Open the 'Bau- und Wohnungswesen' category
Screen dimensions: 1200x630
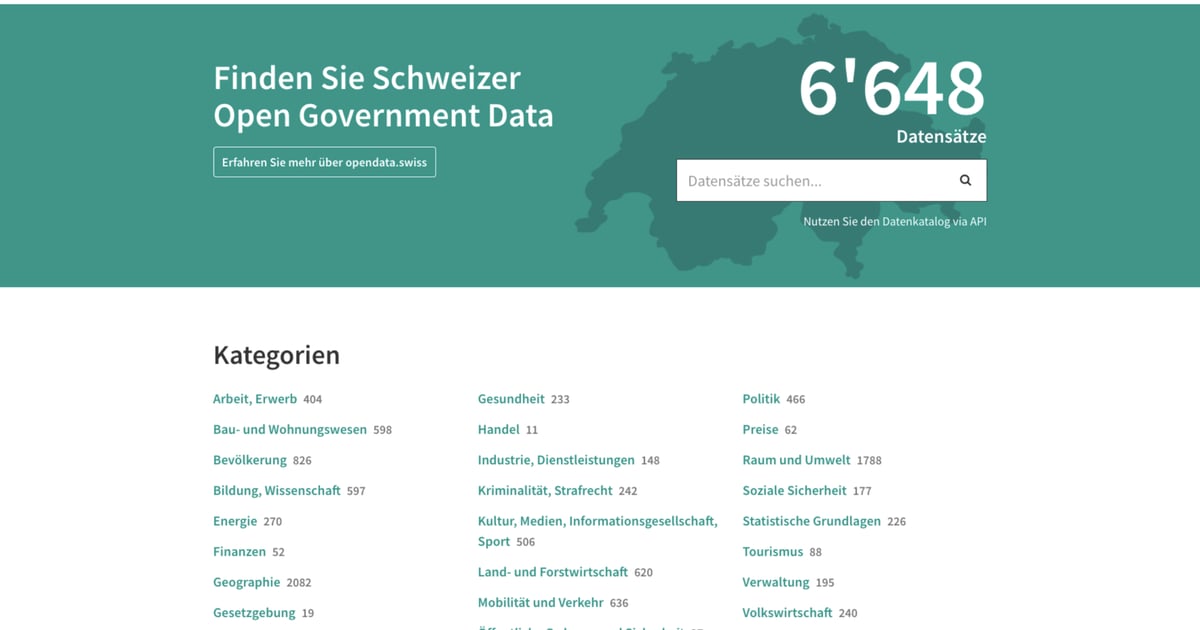click(290, 430)
